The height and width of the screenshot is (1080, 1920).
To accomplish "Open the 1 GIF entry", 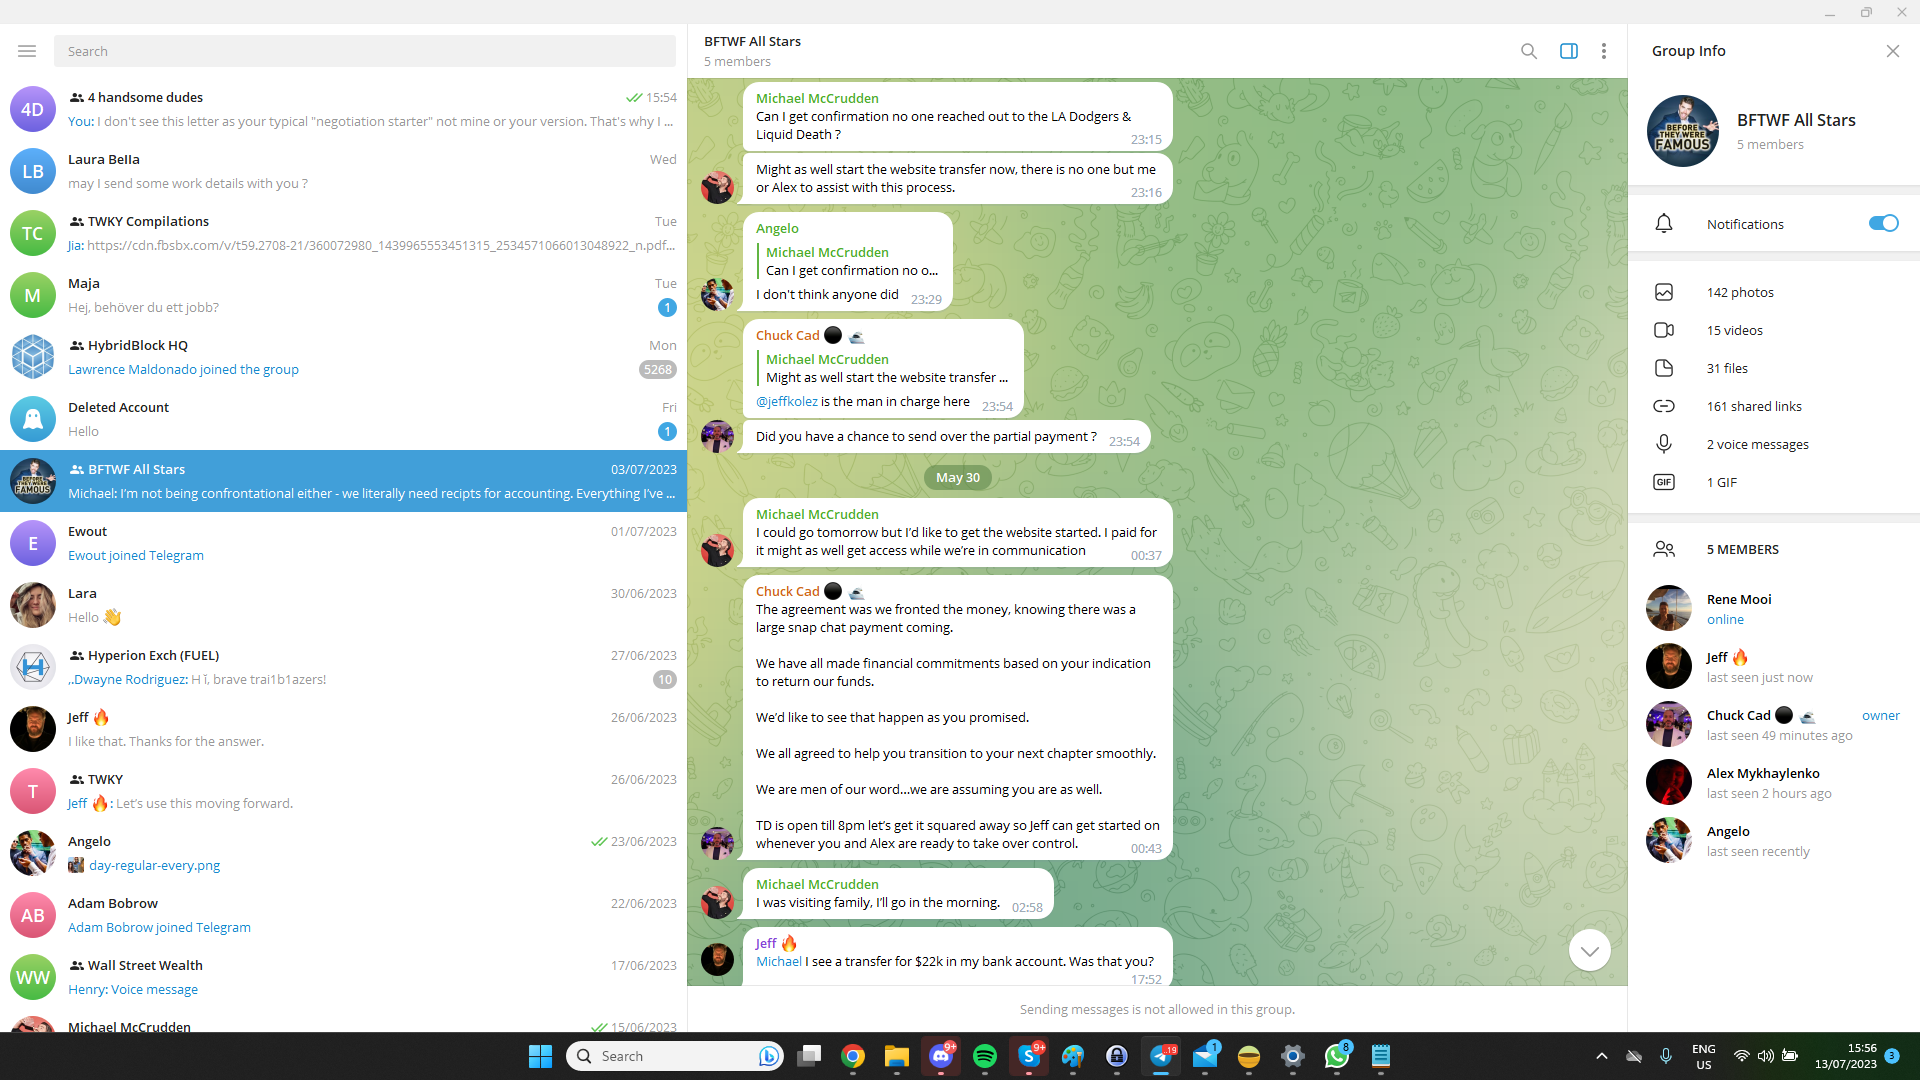I will tap(1721, 482).
